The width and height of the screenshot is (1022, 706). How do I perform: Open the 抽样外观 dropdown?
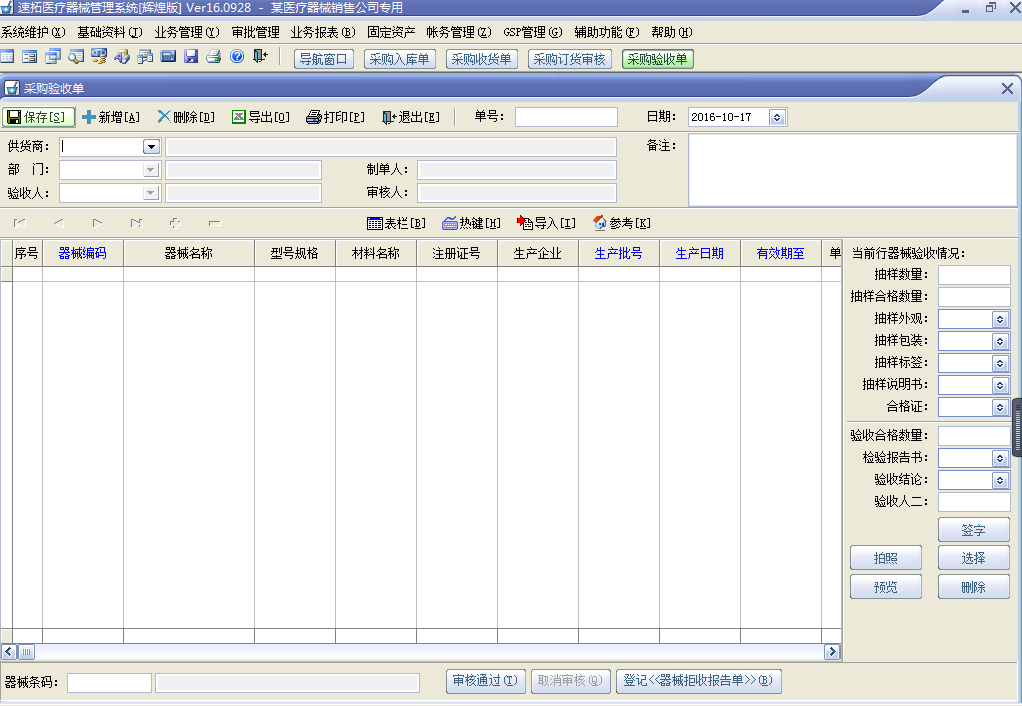pos(1000,319)
